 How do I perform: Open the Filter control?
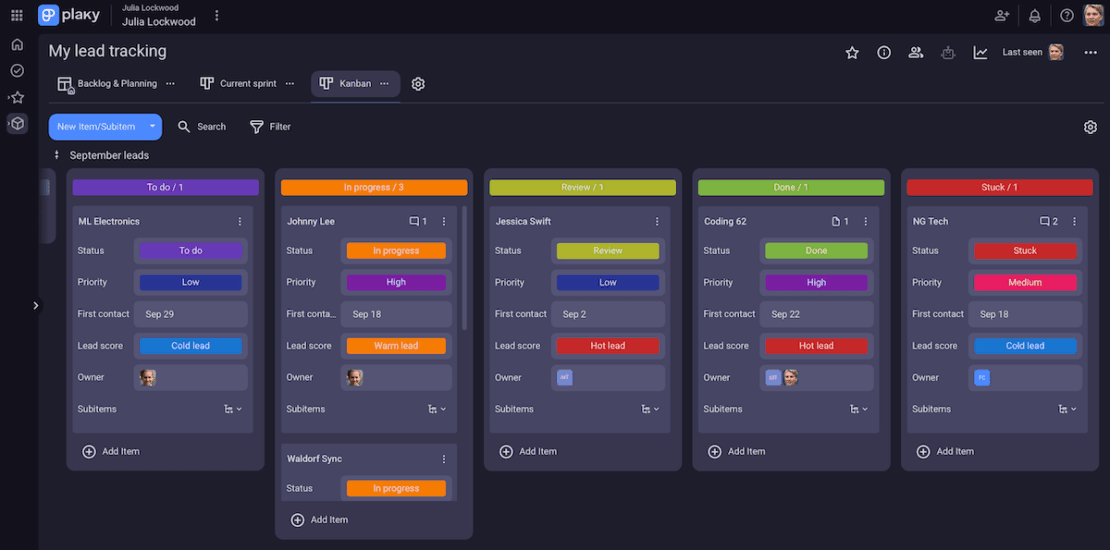[x=270, y=127]
